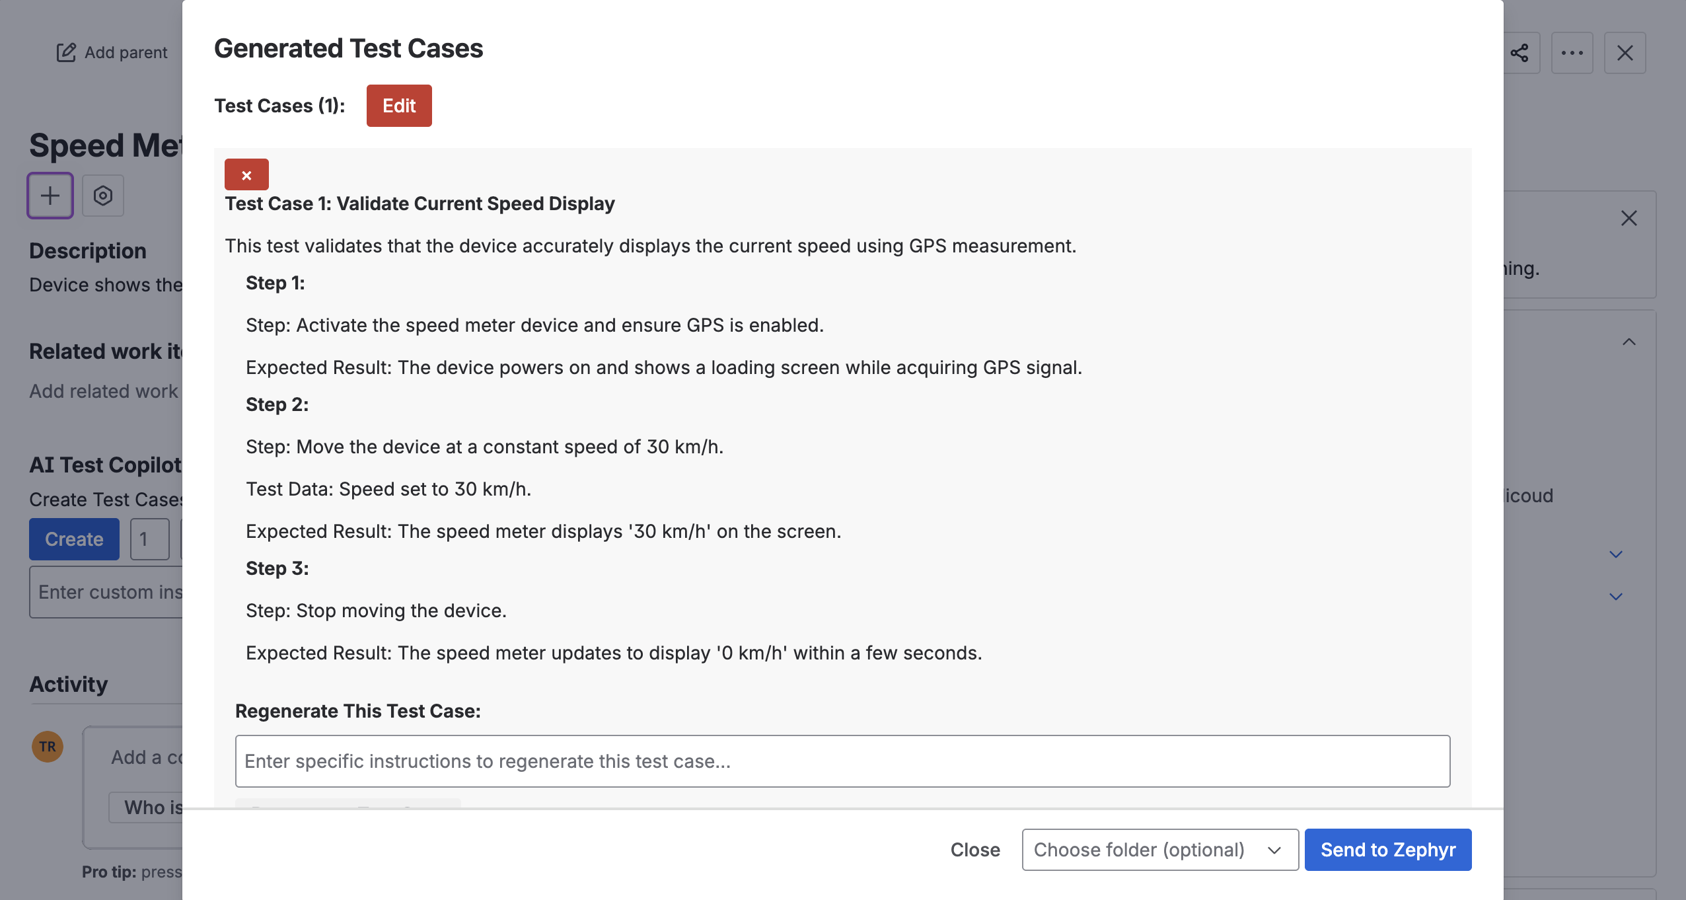Collapse the right panel section with up chevron
The height and width of the screenshot is (900, 1686).
pyautogui.click(x=1629, y=341)
